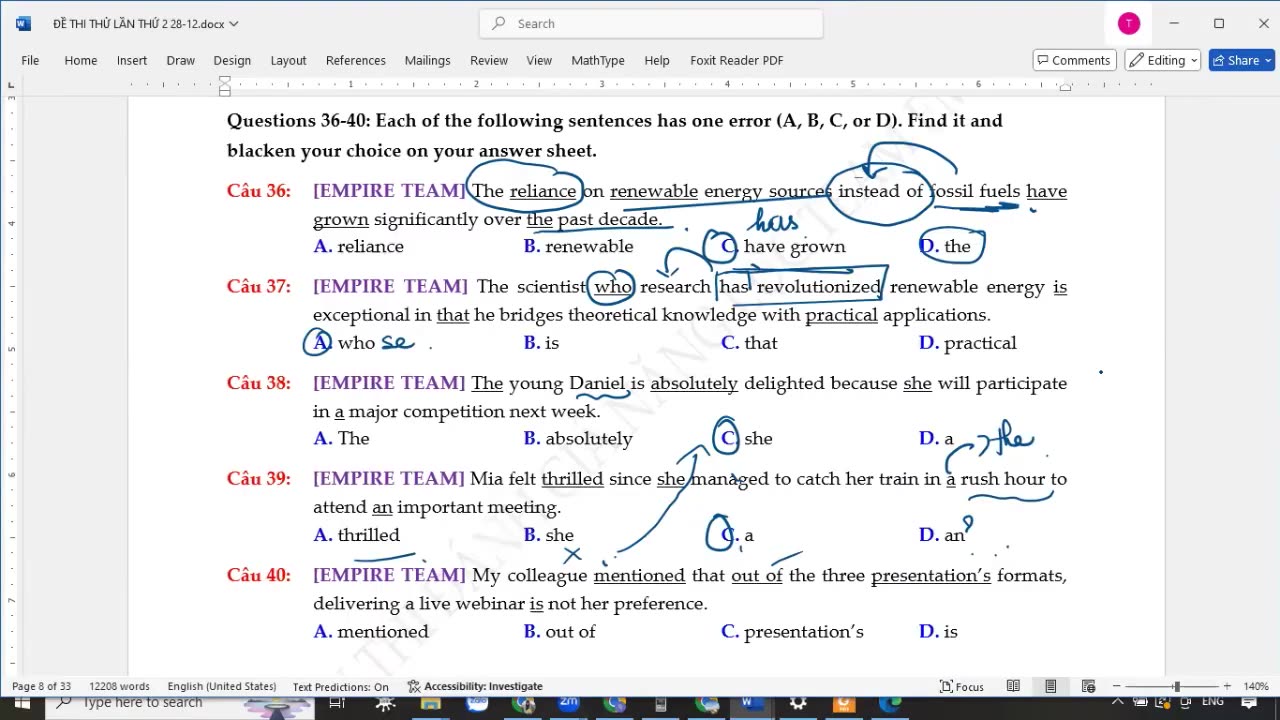
Task: Open the 140% zoom level dialog
Action: (x=1256, y=686)
